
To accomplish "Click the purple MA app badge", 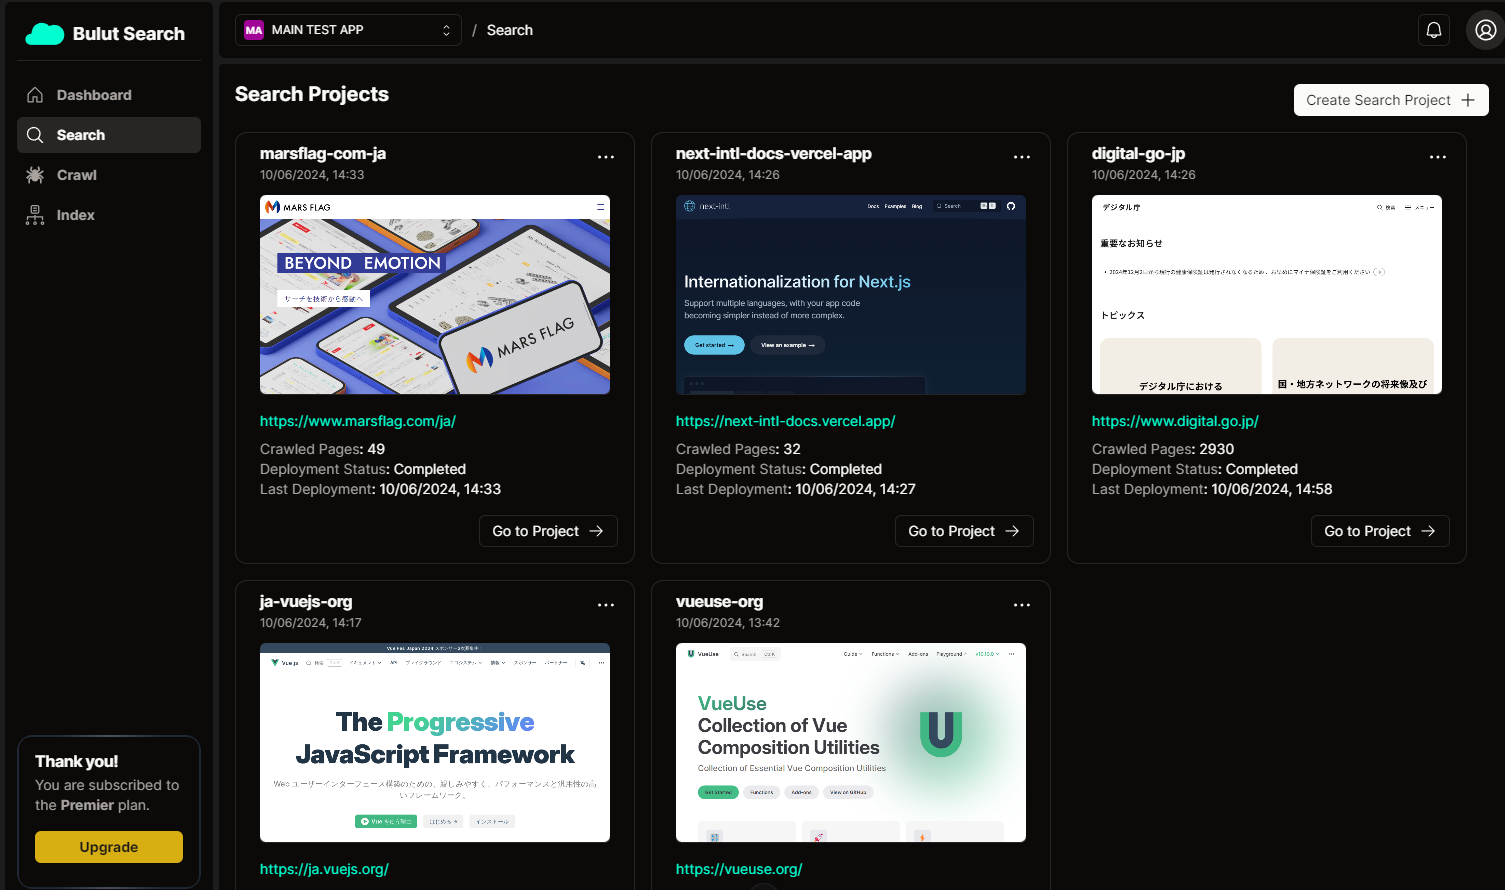I will [x=254, y=30].
